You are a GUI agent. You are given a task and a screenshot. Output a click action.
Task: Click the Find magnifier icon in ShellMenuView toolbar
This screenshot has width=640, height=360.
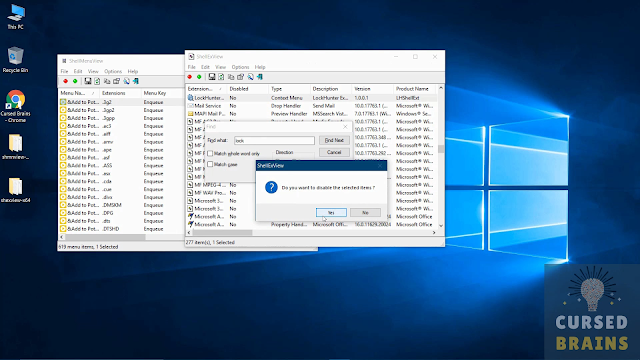(x=126, y=81)
